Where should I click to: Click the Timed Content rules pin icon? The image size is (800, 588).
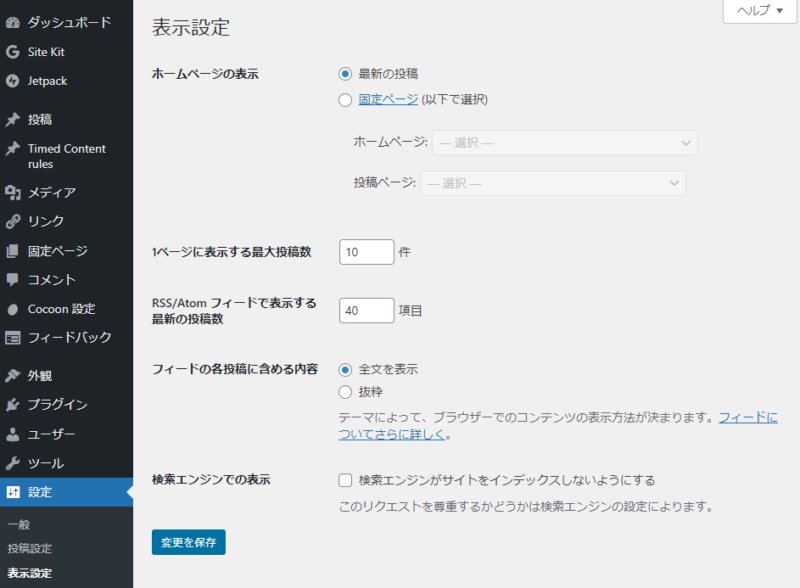[x=13, y=149]
